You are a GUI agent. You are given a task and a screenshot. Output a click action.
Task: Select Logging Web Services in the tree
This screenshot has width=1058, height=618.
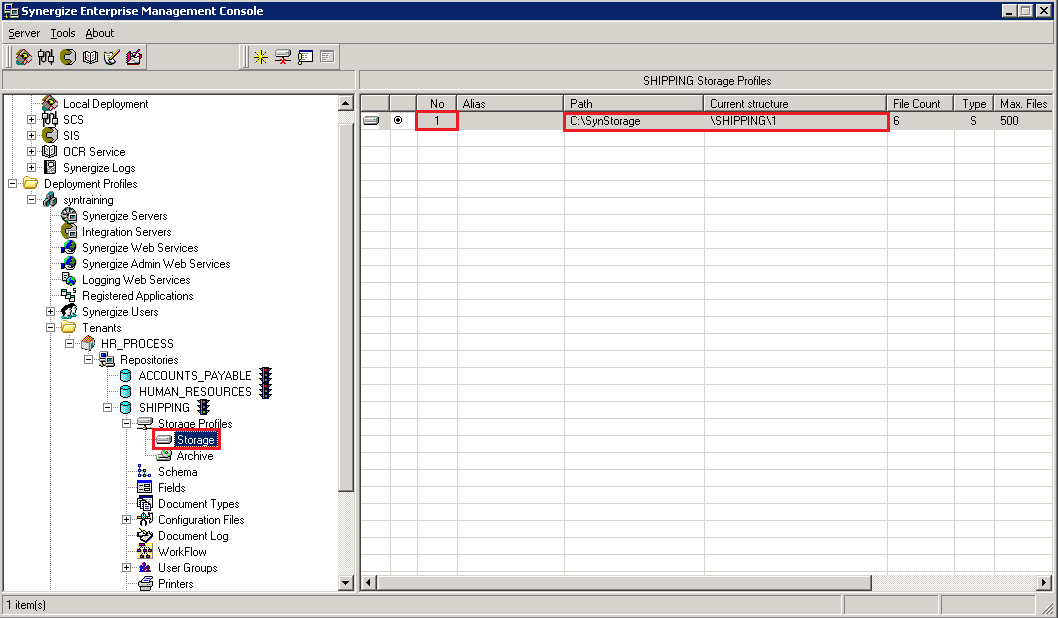(136, 280)
